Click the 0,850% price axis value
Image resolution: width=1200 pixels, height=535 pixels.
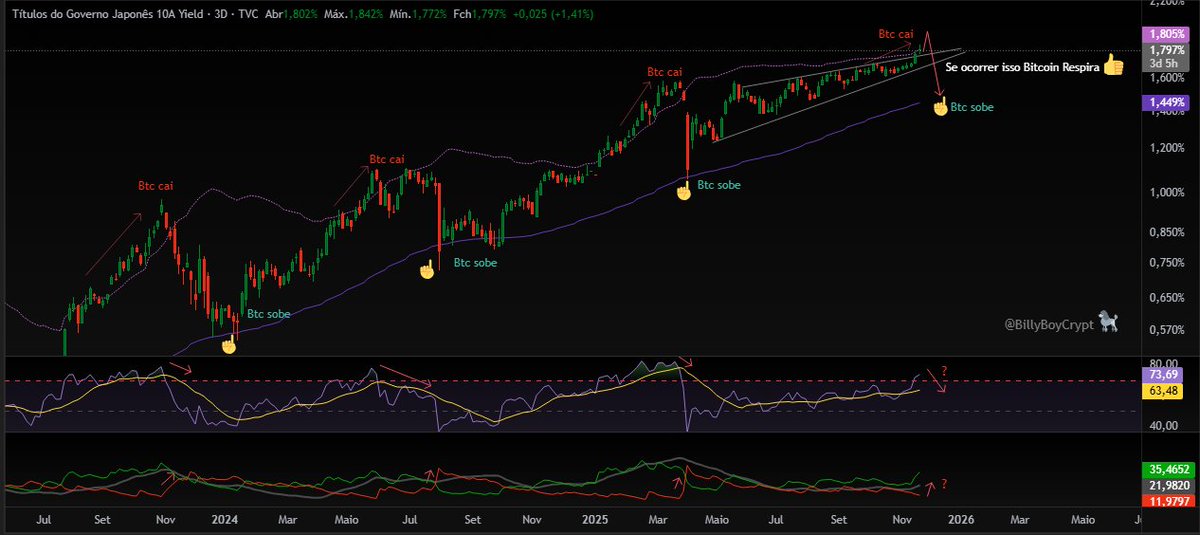[1167, 233]
